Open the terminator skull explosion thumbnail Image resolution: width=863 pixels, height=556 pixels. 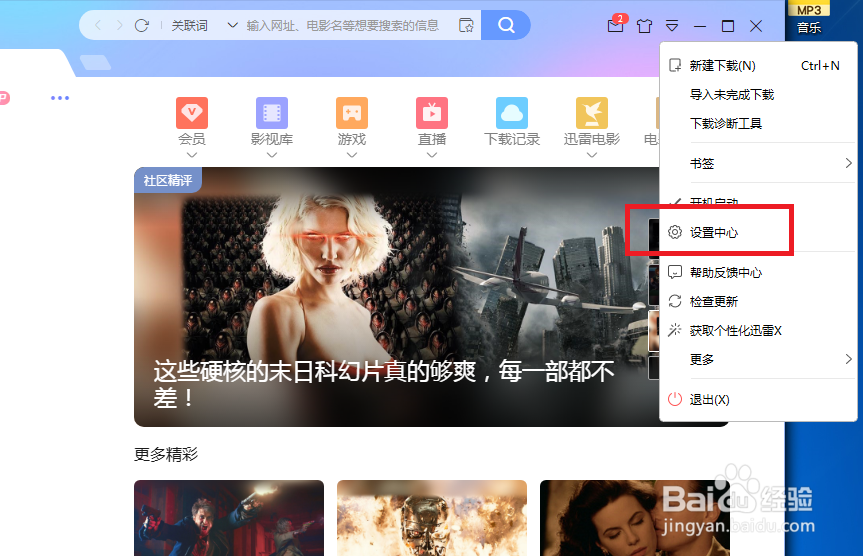tap(432, 518)
